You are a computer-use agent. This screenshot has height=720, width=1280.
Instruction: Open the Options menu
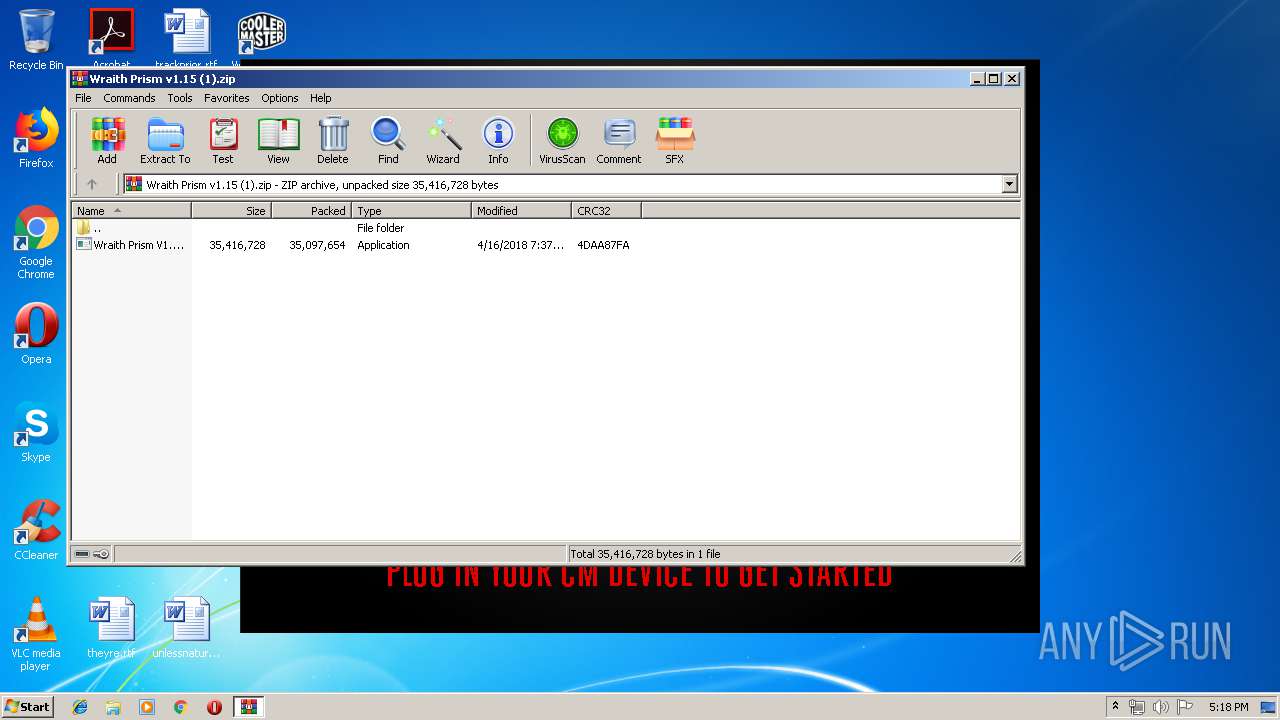point(280,98)
